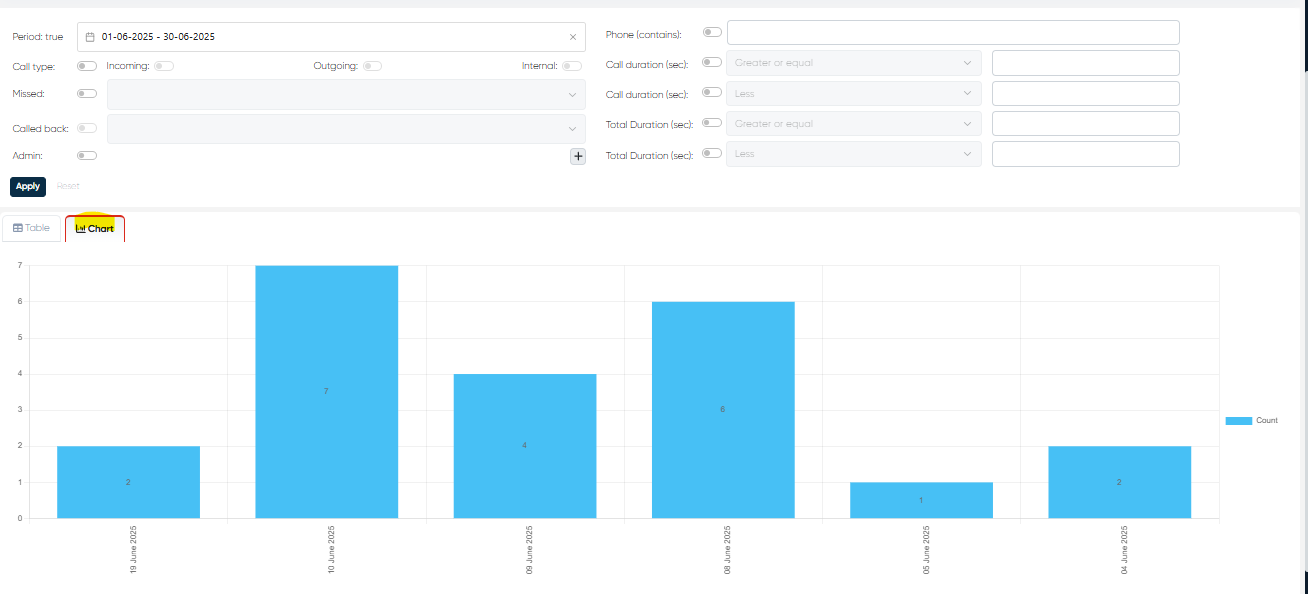Enable the Outgoing calls toggle

pos(372,66)
